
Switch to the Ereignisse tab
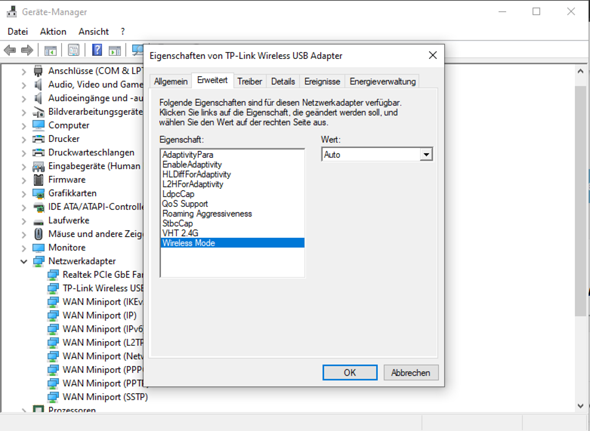tap(322, 81)
